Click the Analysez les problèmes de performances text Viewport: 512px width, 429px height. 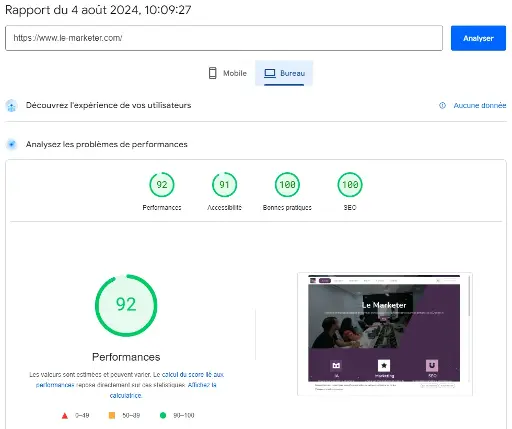click(107, 144)
